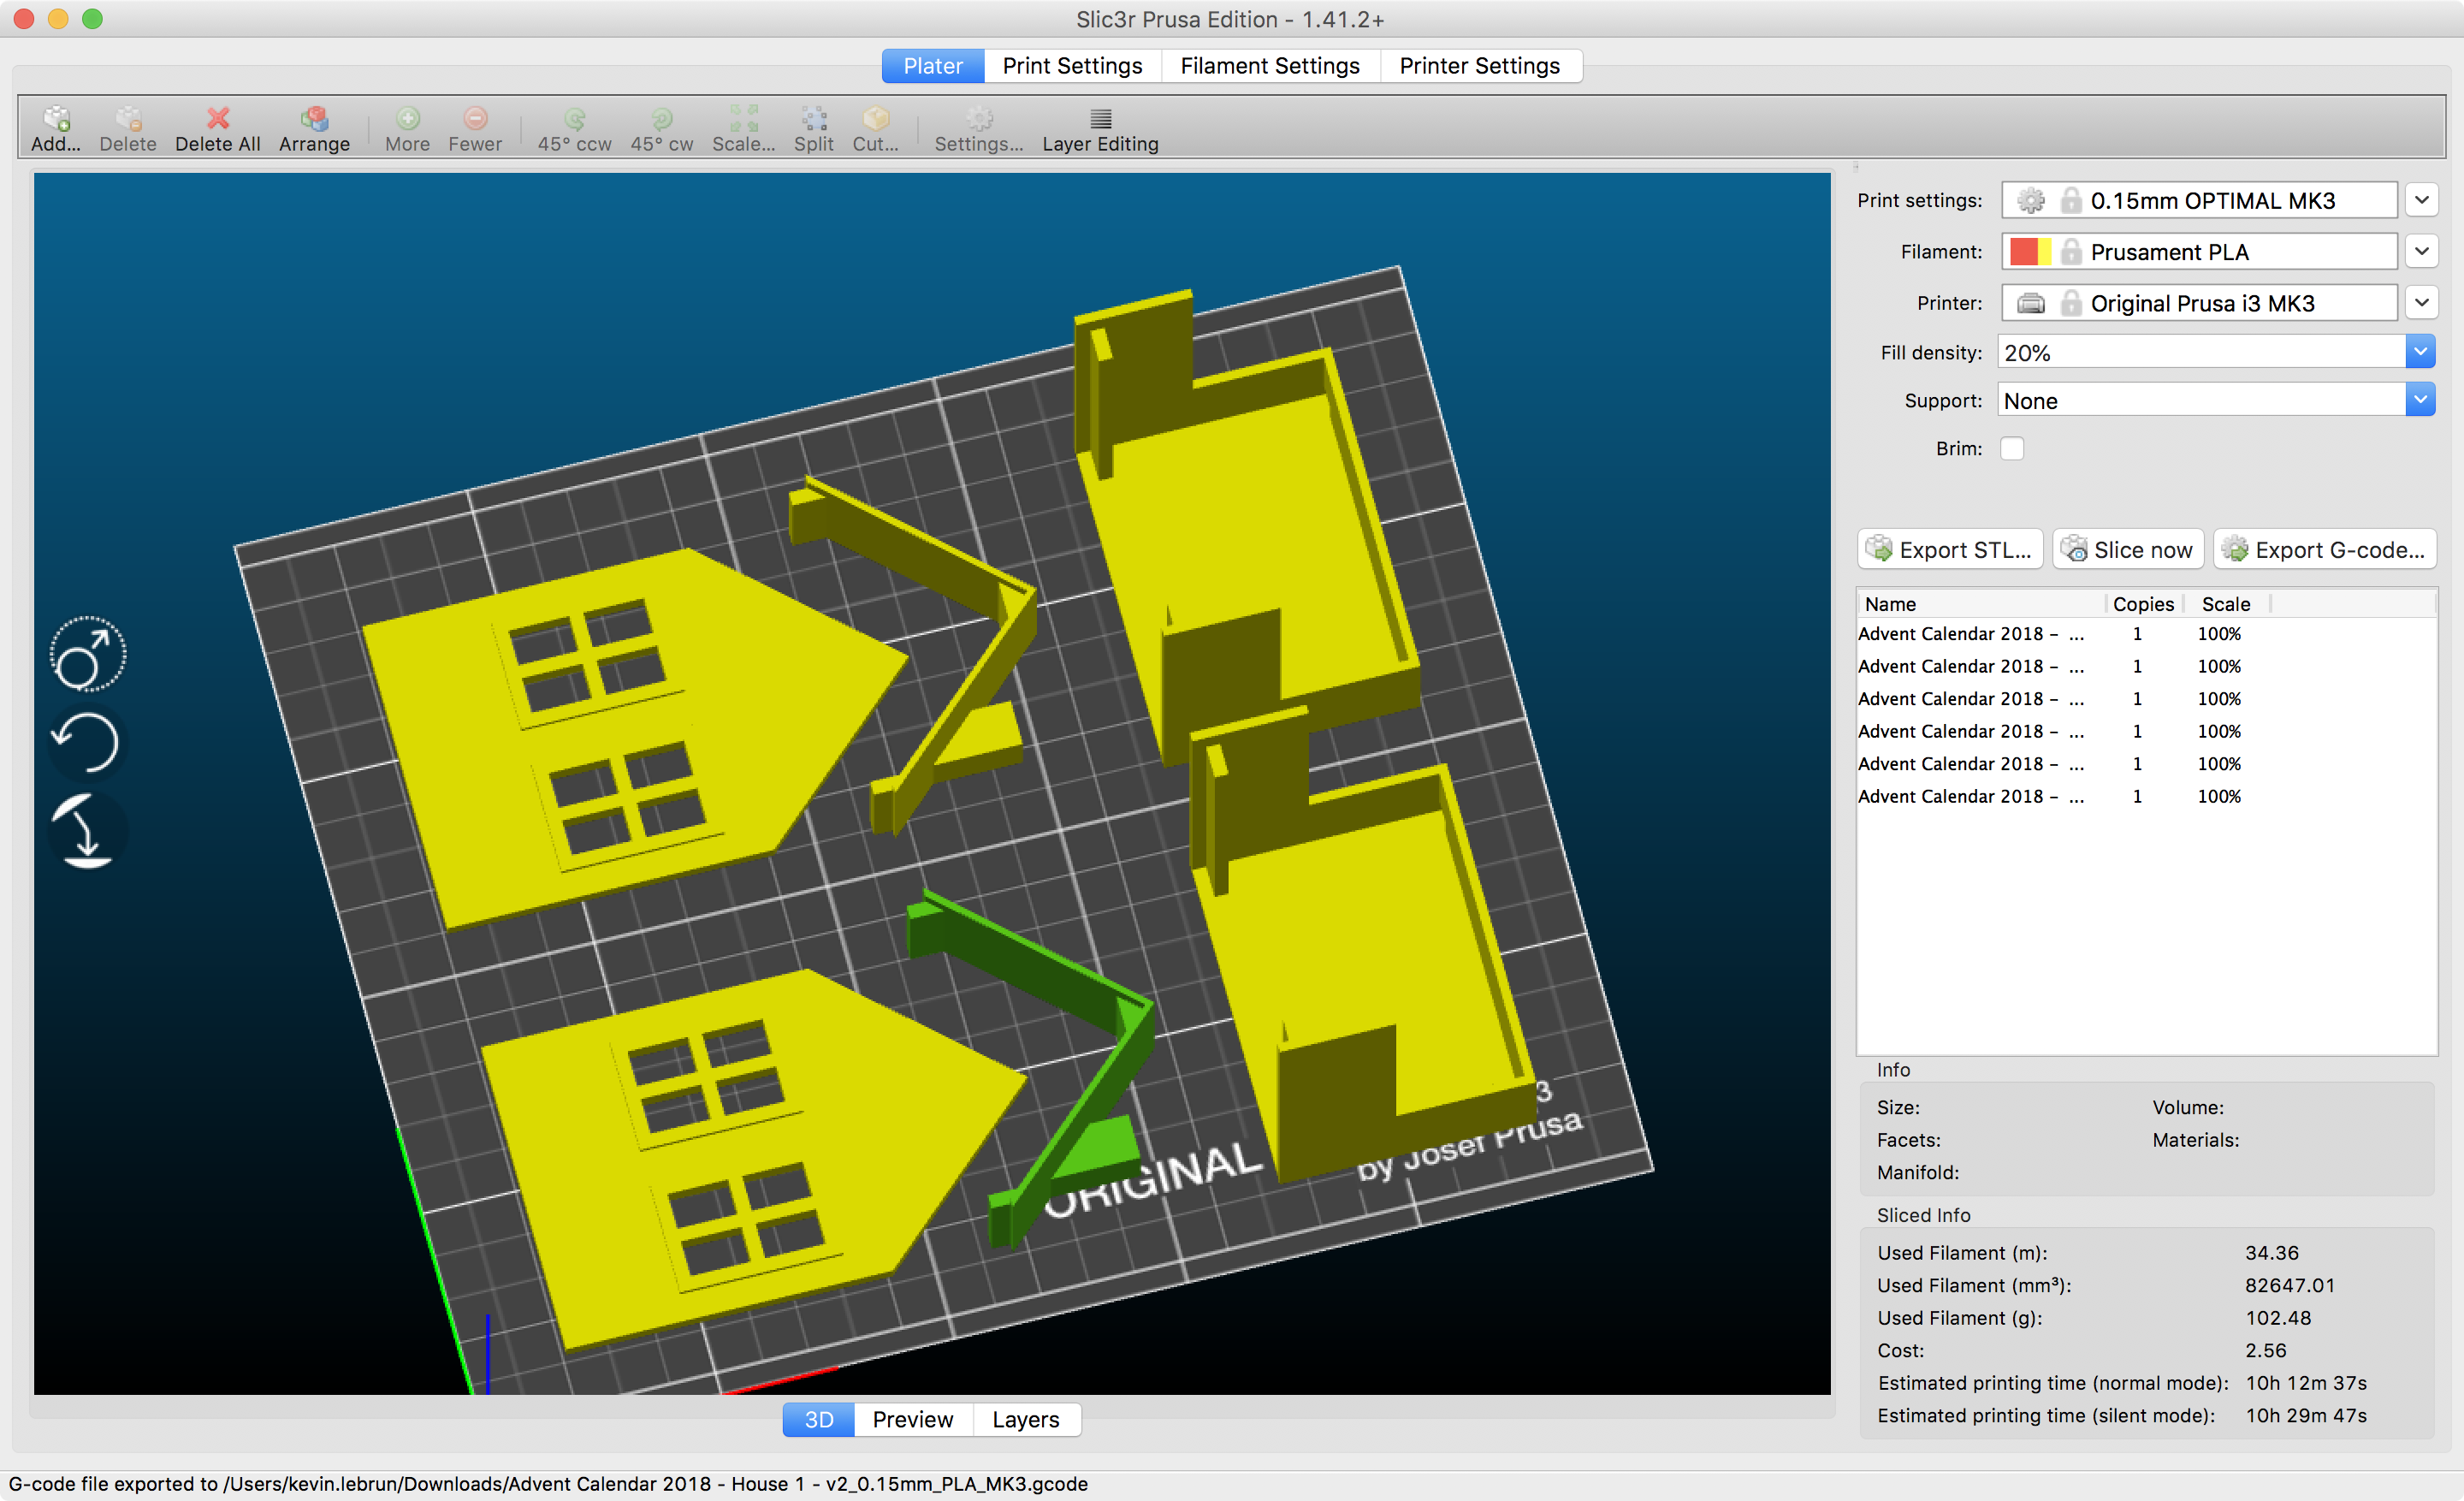Click the Add model toolbar icon
This screenshot has width=2464, height=1501.
click(x=56, y=129)
